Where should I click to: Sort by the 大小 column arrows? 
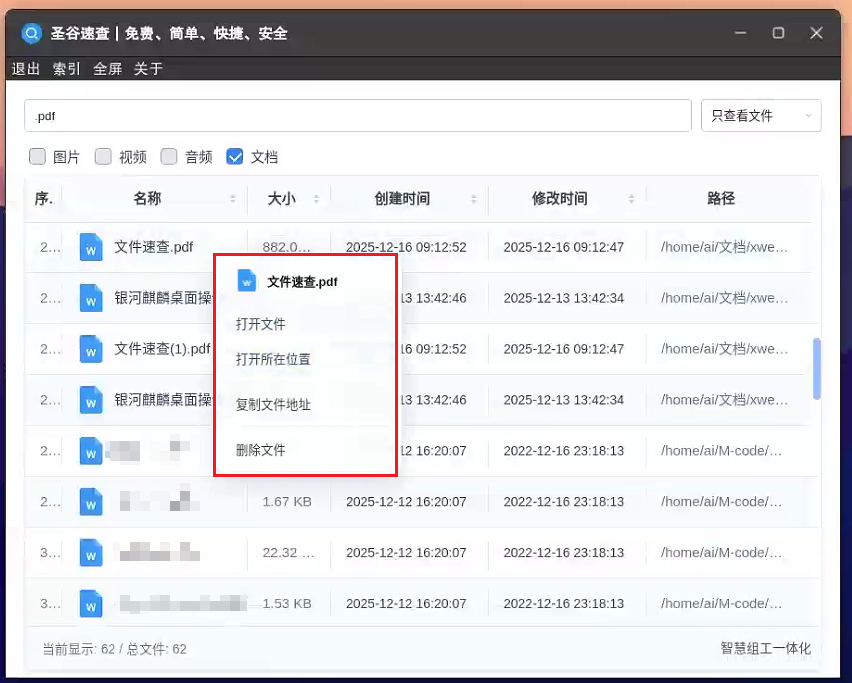point(316,198)
